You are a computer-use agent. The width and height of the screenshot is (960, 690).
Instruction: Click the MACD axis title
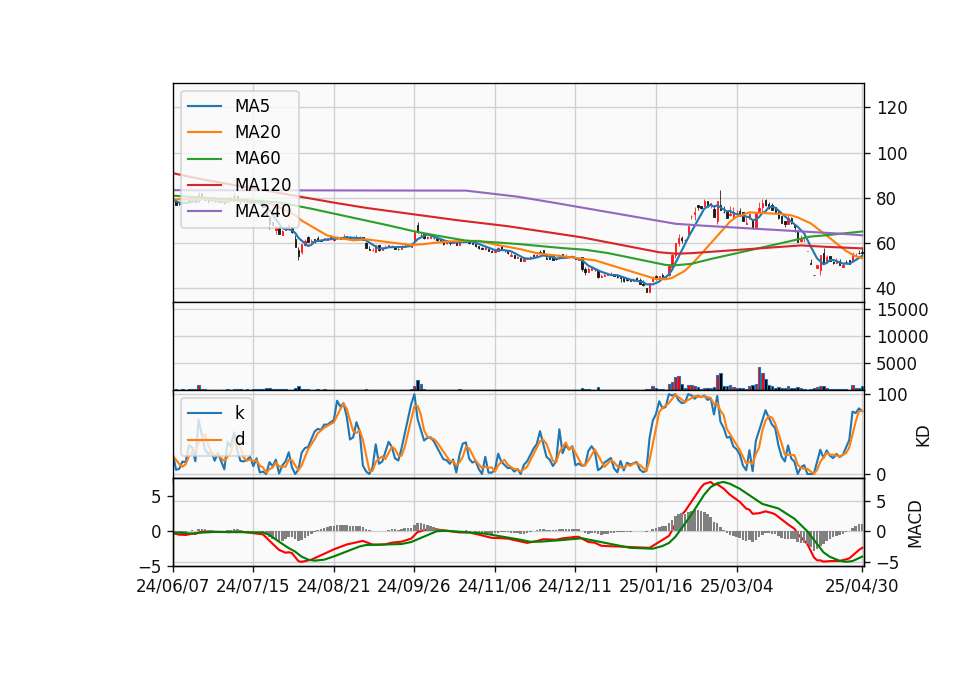[x=914, y=524]
